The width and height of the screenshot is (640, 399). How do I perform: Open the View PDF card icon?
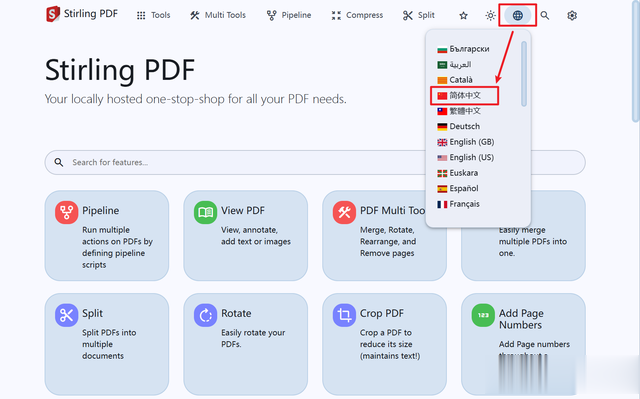pos(205,212)
